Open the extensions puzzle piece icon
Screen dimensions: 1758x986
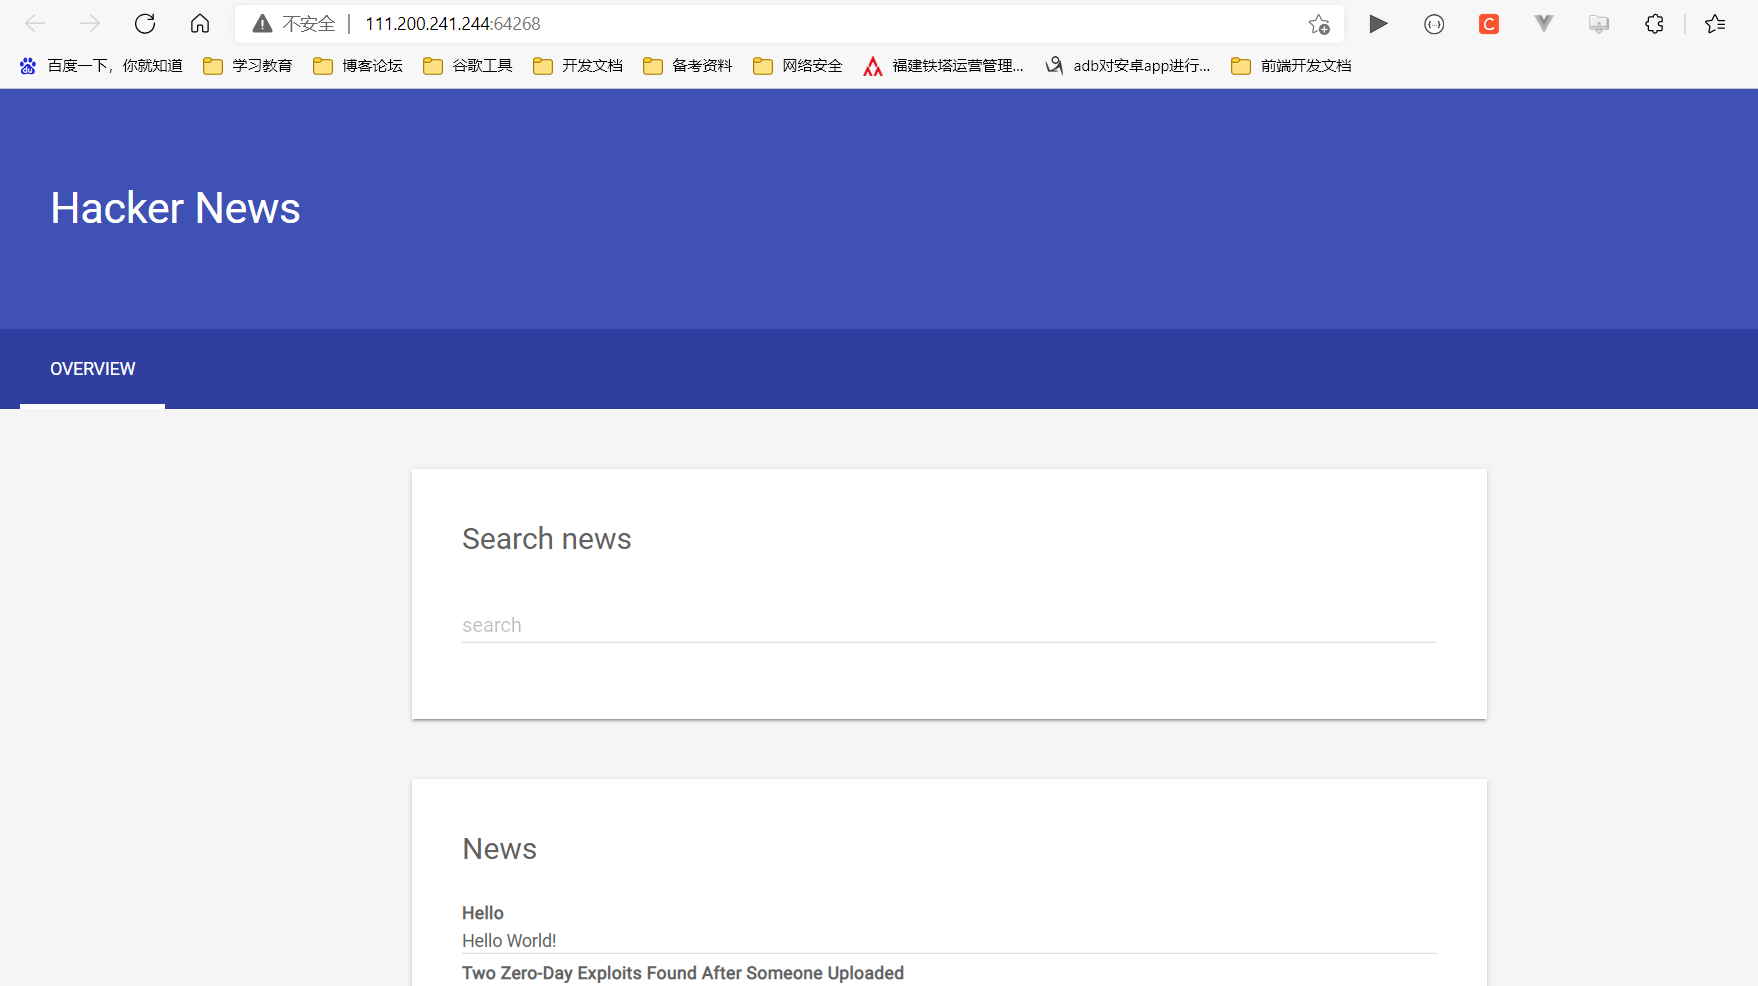point(1654,24)
